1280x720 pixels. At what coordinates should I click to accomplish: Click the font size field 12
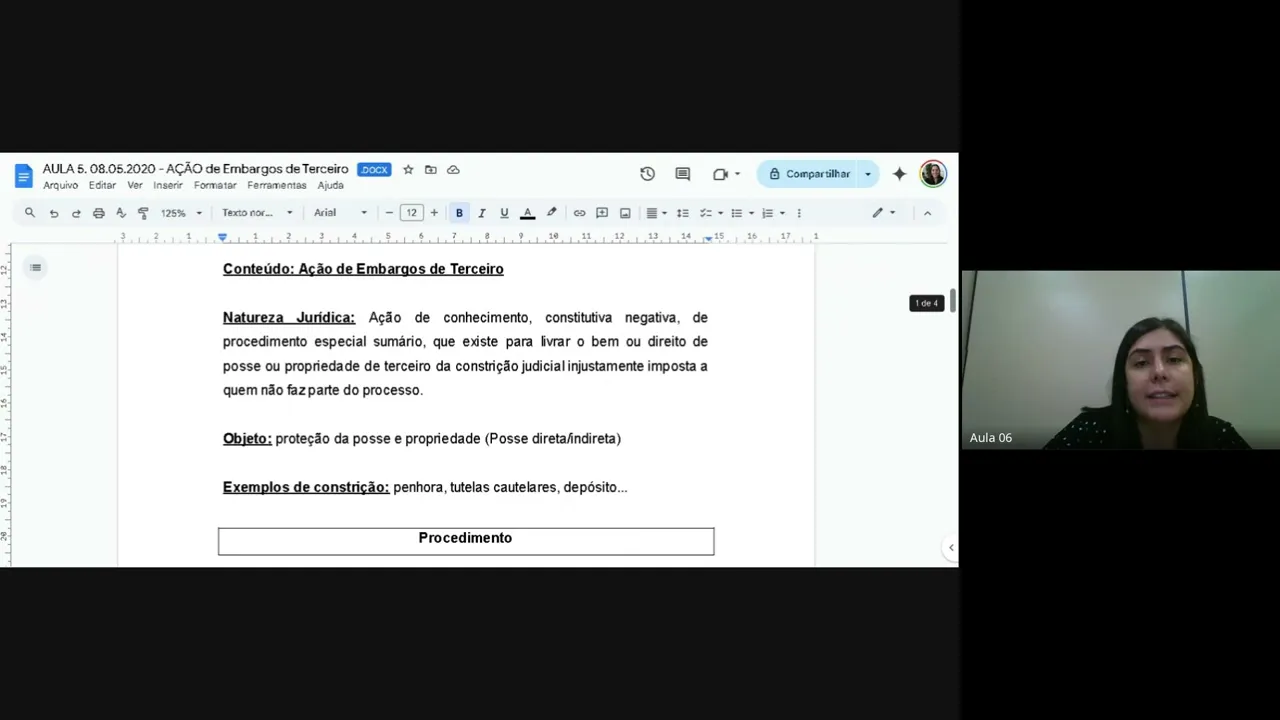coord(411,213)
